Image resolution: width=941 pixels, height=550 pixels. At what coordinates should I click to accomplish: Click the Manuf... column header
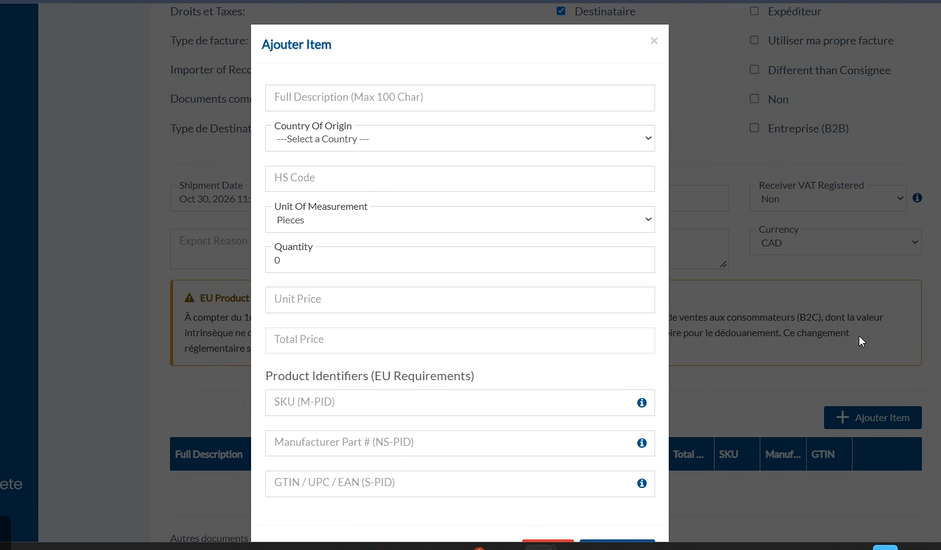click(783, 455)
